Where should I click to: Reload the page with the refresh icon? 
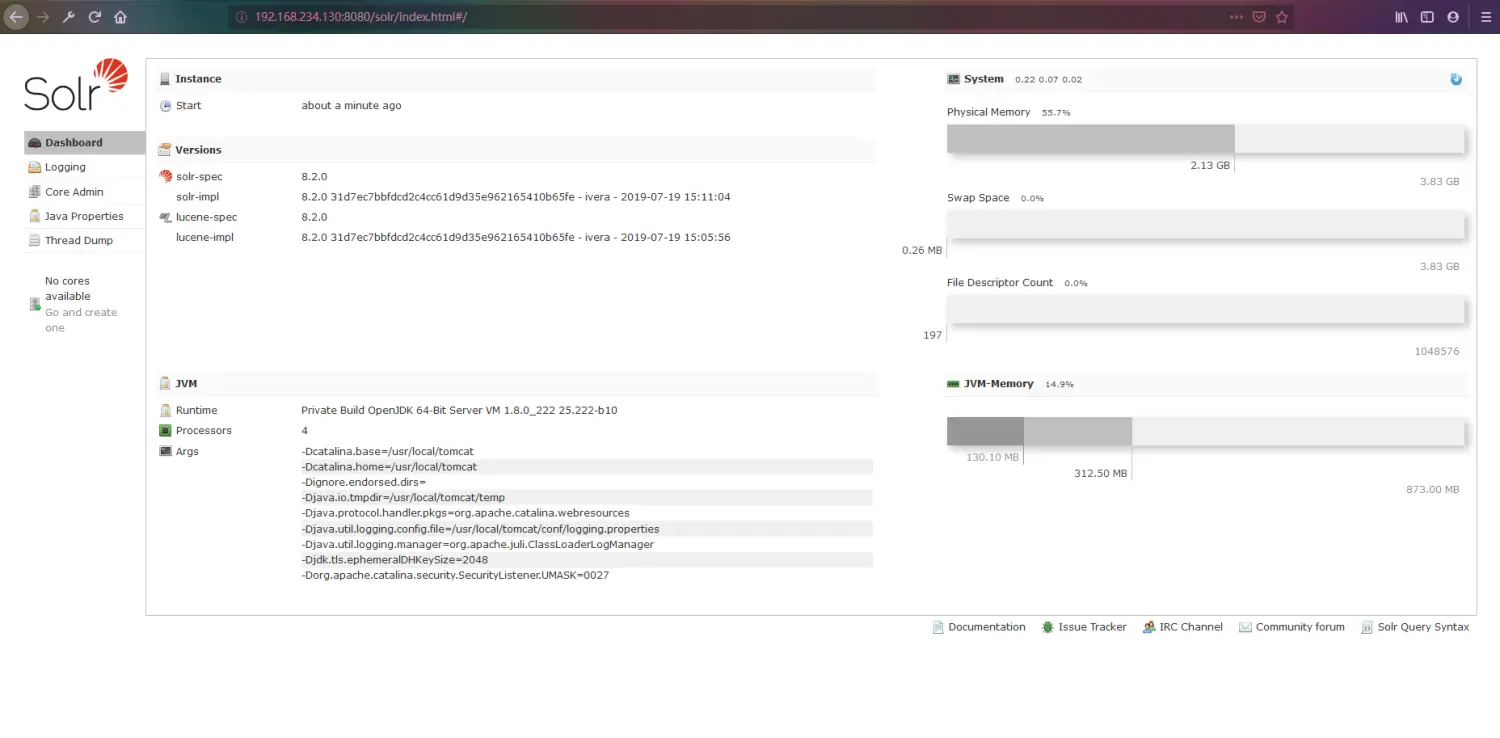(93, 16)
